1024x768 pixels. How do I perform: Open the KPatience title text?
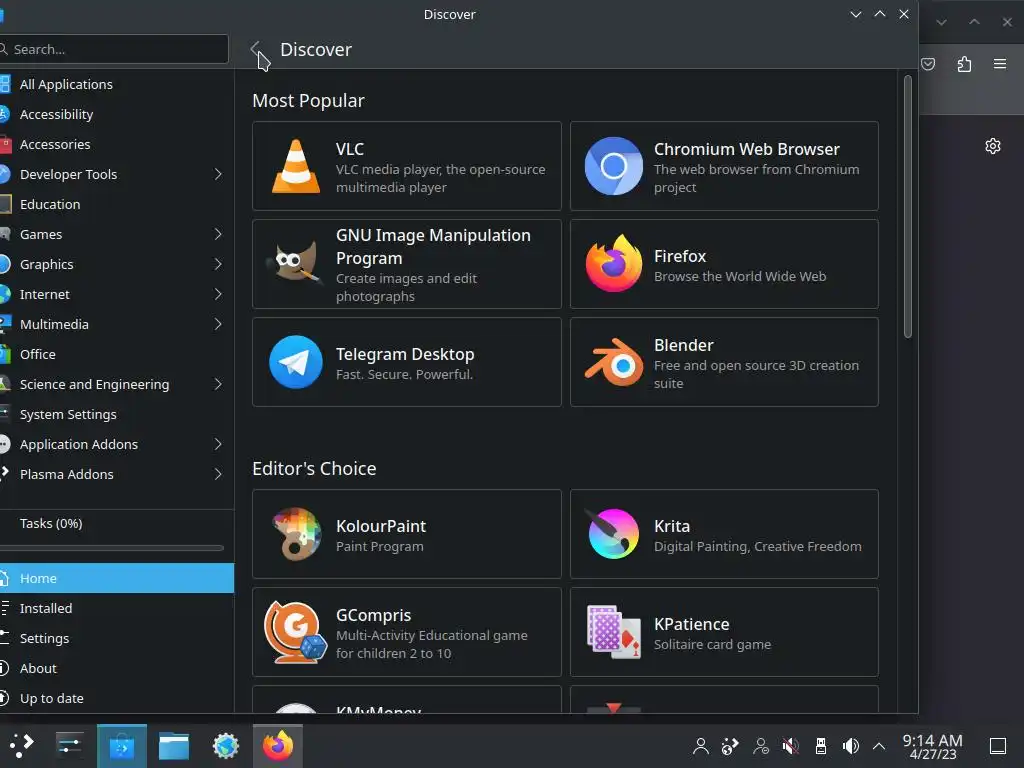[692, 624]
